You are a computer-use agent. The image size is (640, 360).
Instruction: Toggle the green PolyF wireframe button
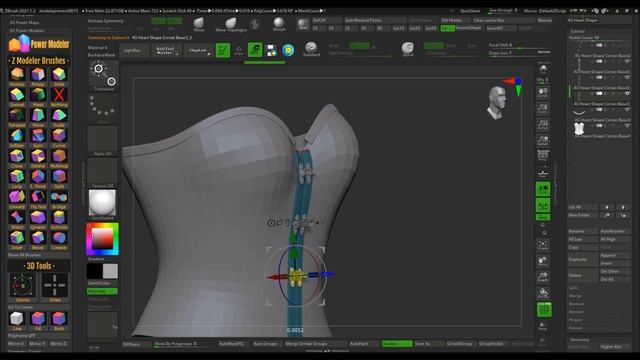[x=544, y=310]
